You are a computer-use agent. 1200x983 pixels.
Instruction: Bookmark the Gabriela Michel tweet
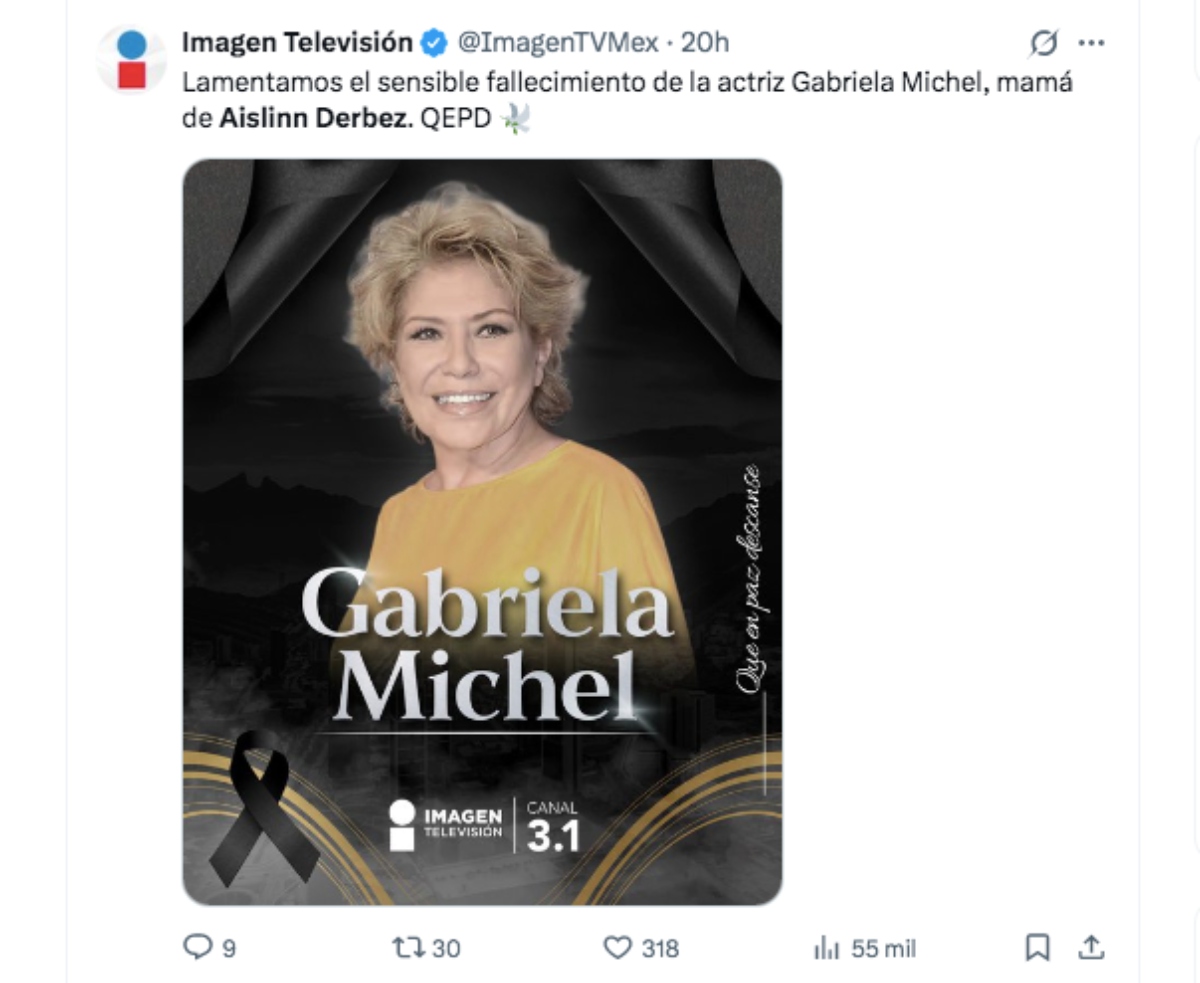click(x=1038, y=947)
